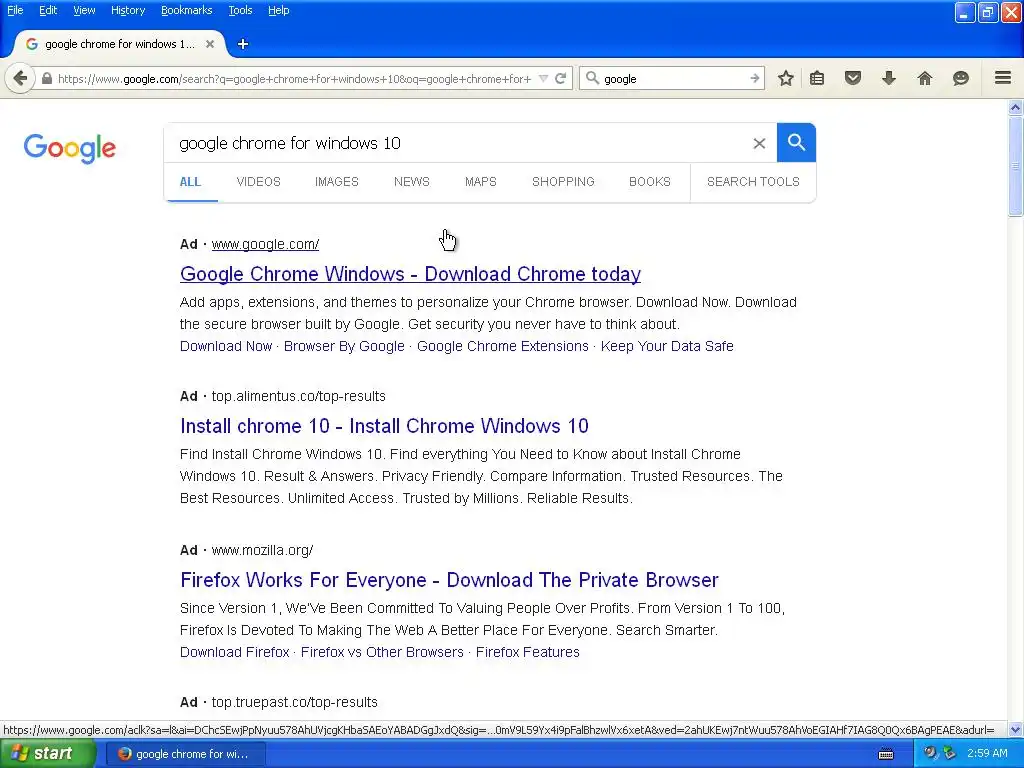Open Google Chrome Windows - Download Chrome today

click(x=410, y=274)
